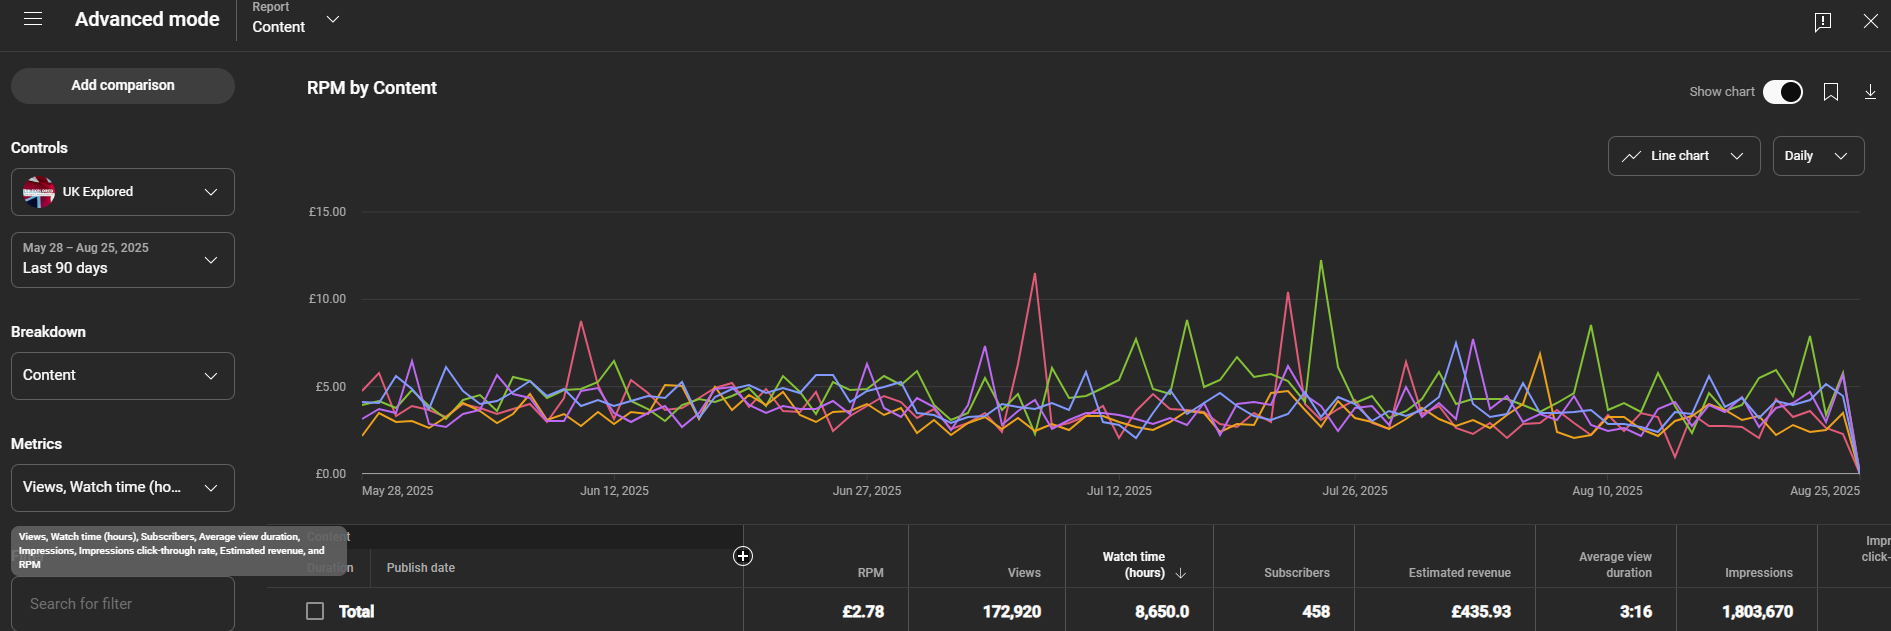Viewport: 1891px width, 631px height.
Task: Sort by Average view duration column
Action: click(x=1615, y=565)
